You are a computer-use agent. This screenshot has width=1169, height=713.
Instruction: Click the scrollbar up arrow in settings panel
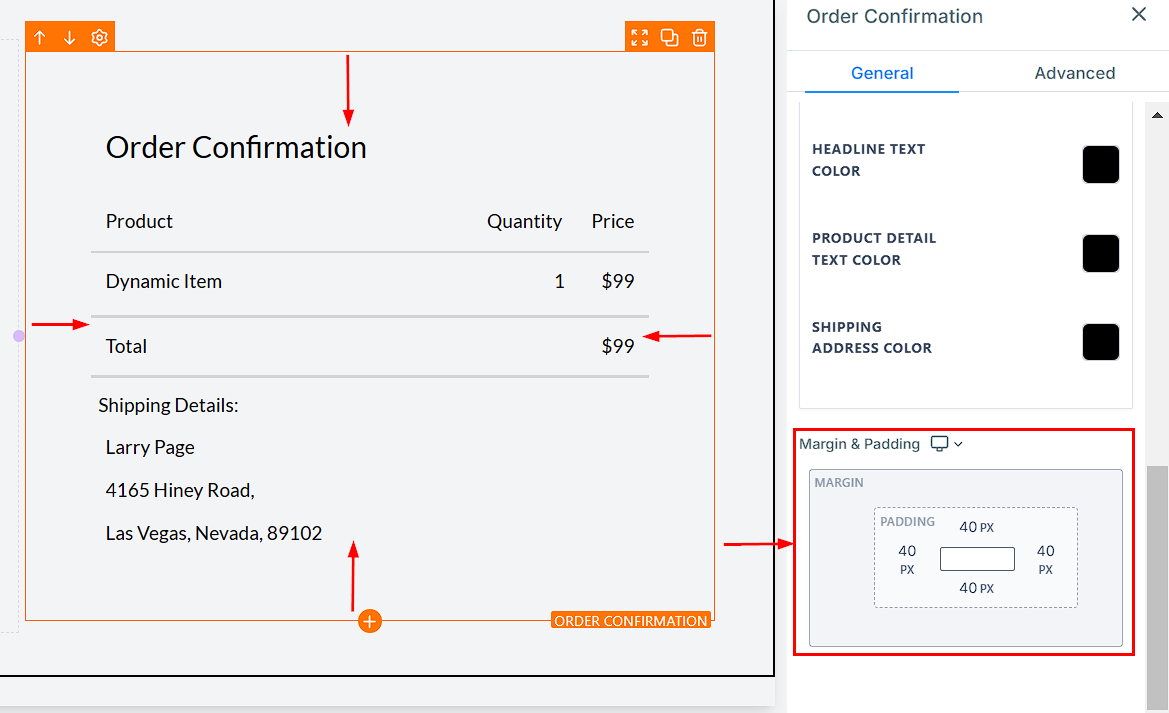(x=1157, y=115)
